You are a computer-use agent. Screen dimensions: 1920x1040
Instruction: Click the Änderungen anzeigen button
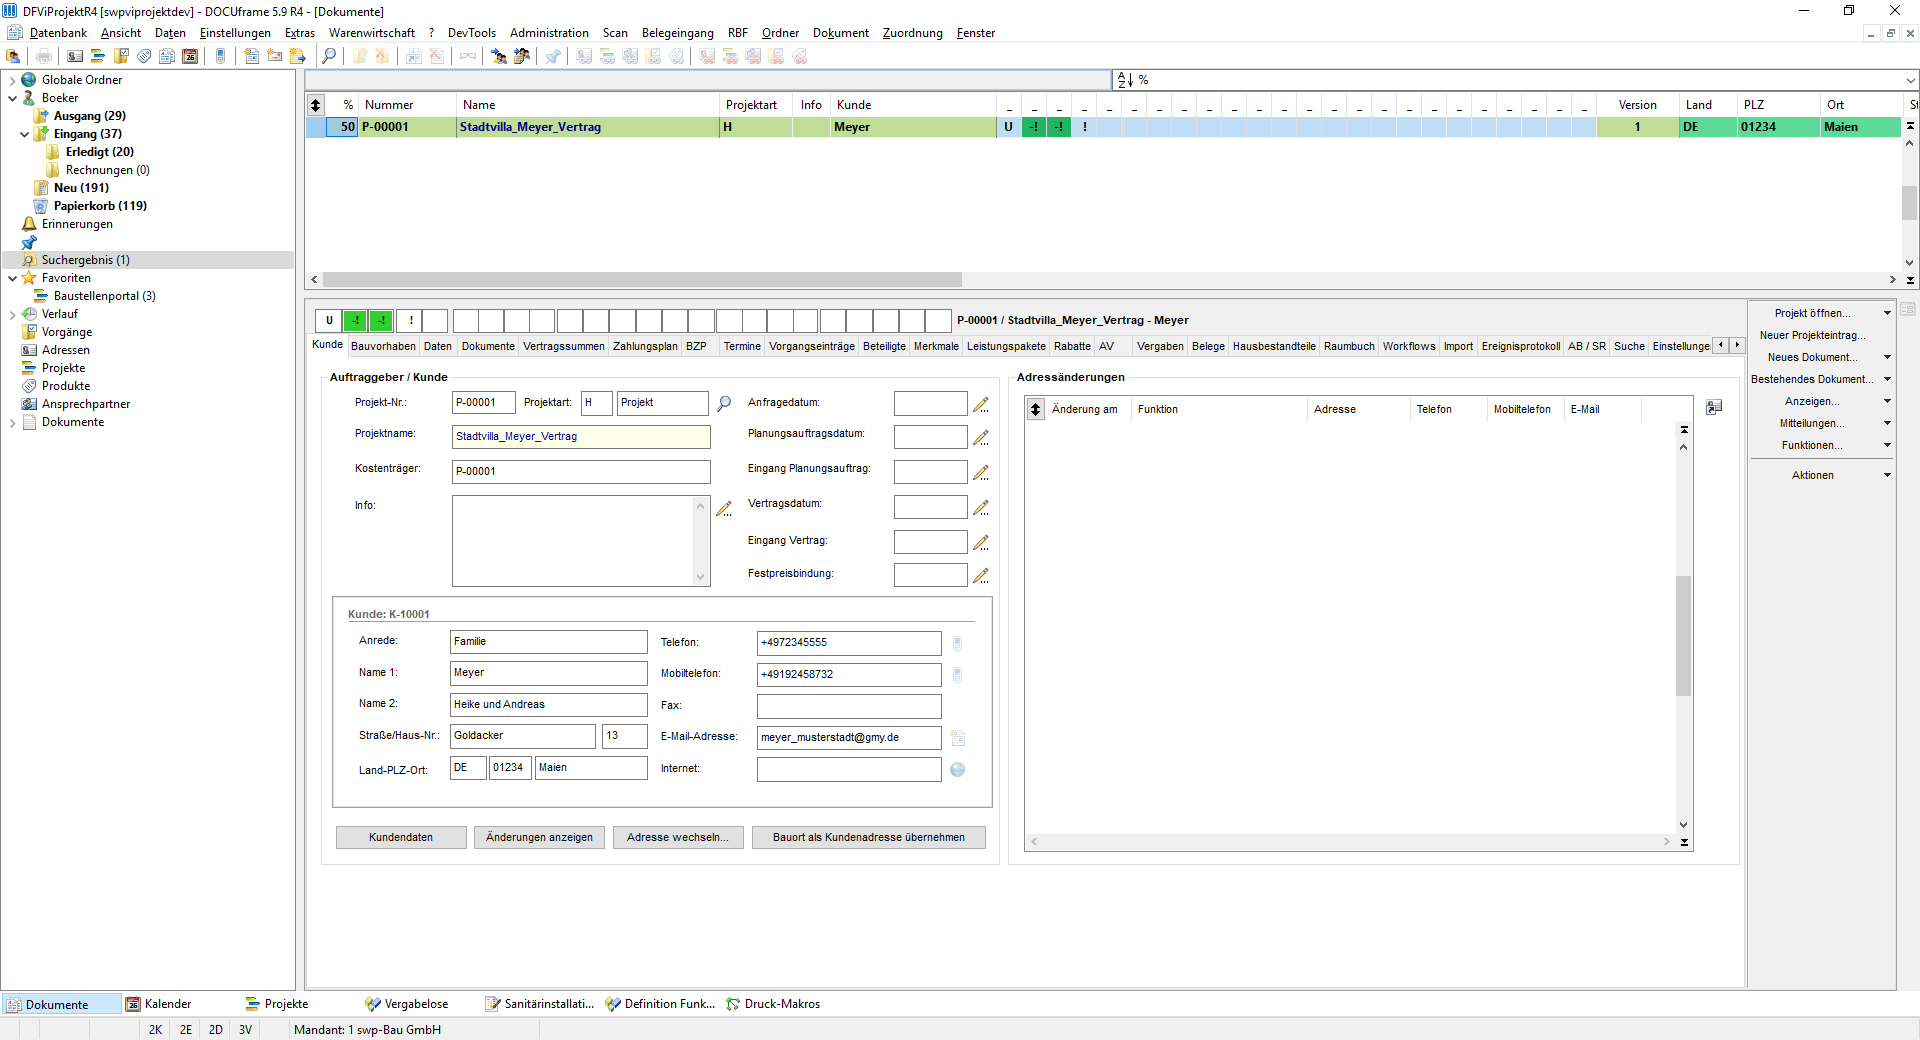pos(539,838)
